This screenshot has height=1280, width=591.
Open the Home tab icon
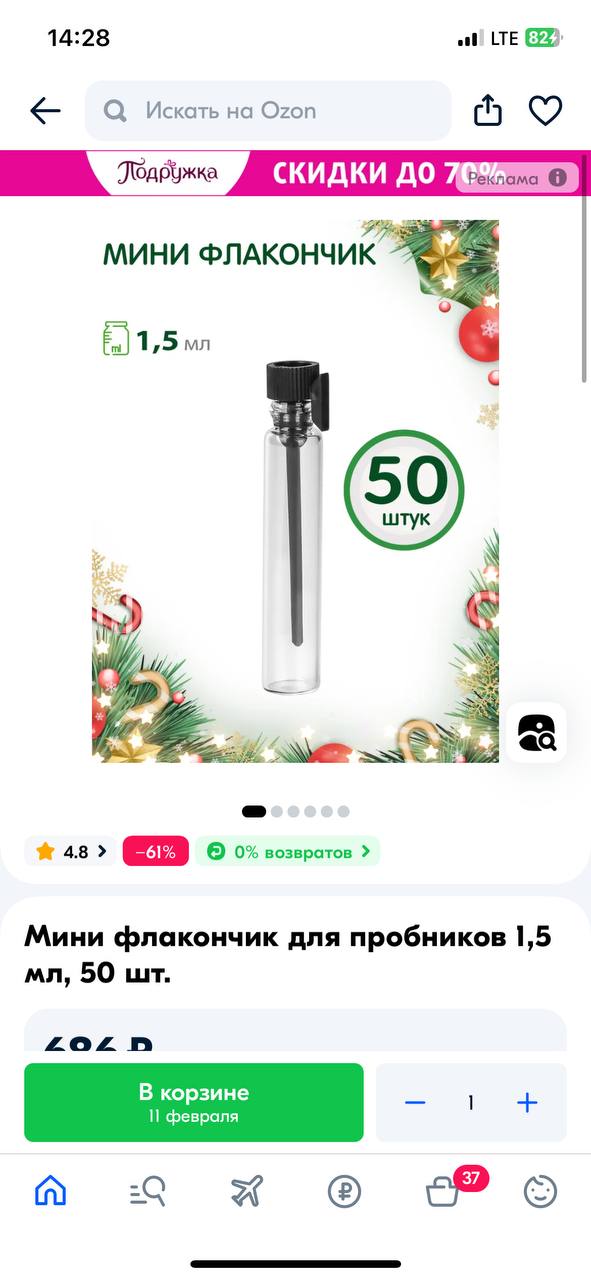[x=50, y=1191]
